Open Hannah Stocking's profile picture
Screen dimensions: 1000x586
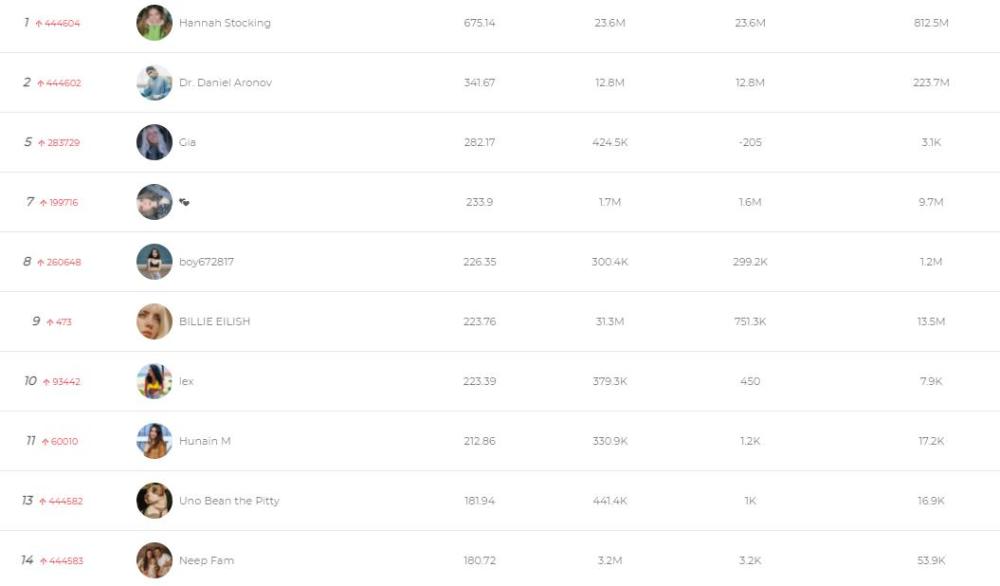pos(154,23)
